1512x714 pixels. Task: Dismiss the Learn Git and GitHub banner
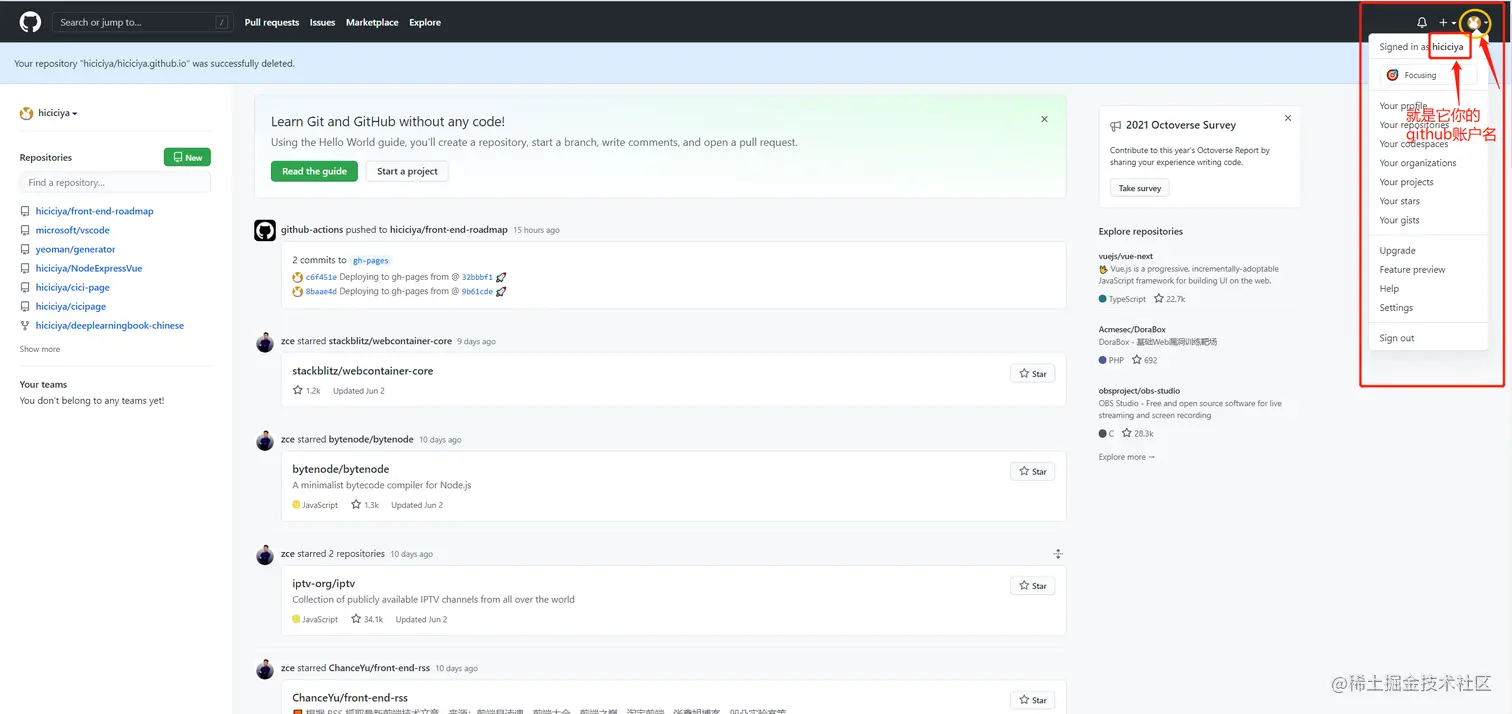click(x=1044, y=119)
